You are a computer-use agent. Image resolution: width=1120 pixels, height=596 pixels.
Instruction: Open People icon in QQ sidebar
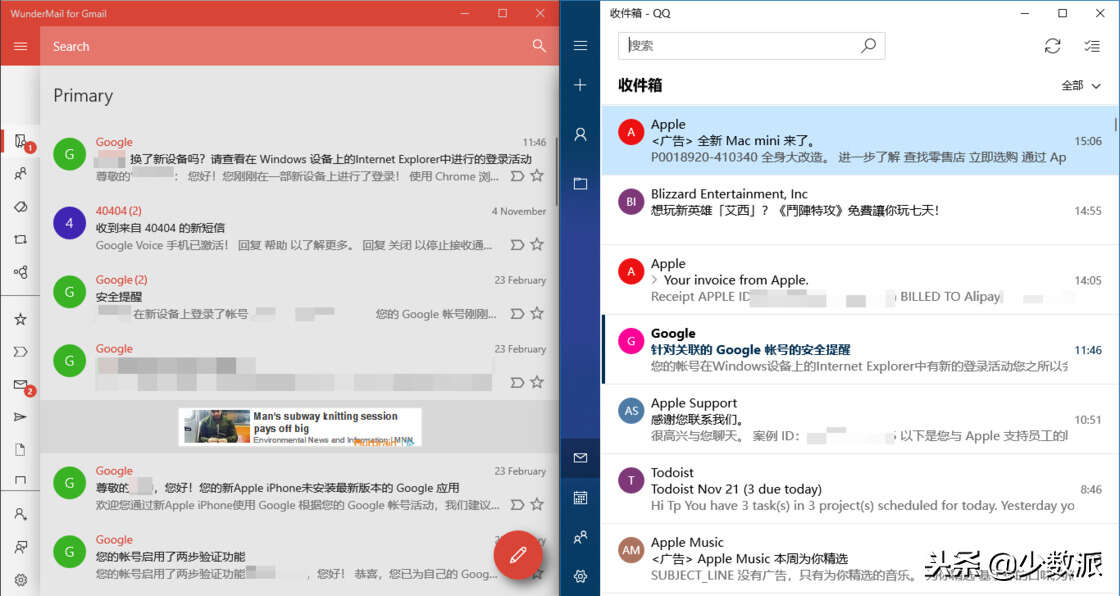pyautogui.click(x=581, y=537)
